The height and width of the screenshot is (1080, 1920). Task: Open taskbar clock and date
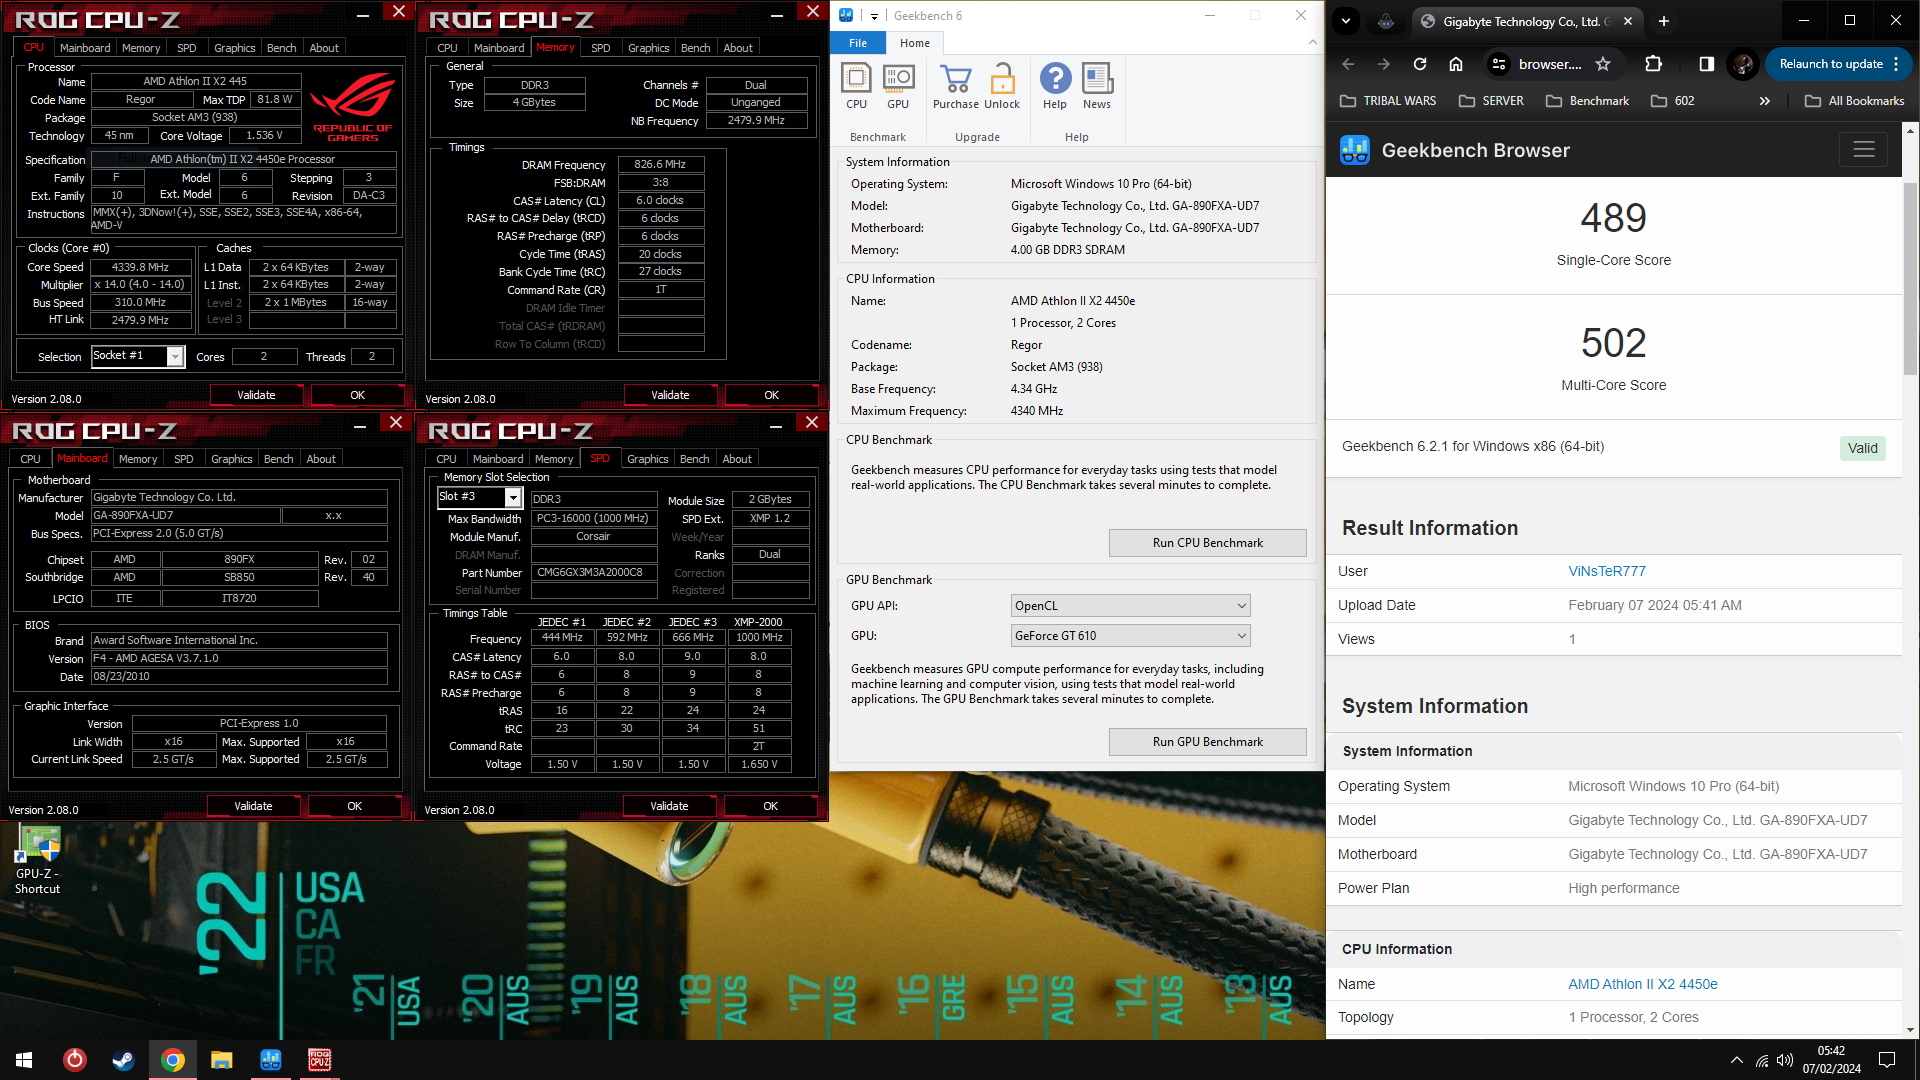click(1832, 1060)
